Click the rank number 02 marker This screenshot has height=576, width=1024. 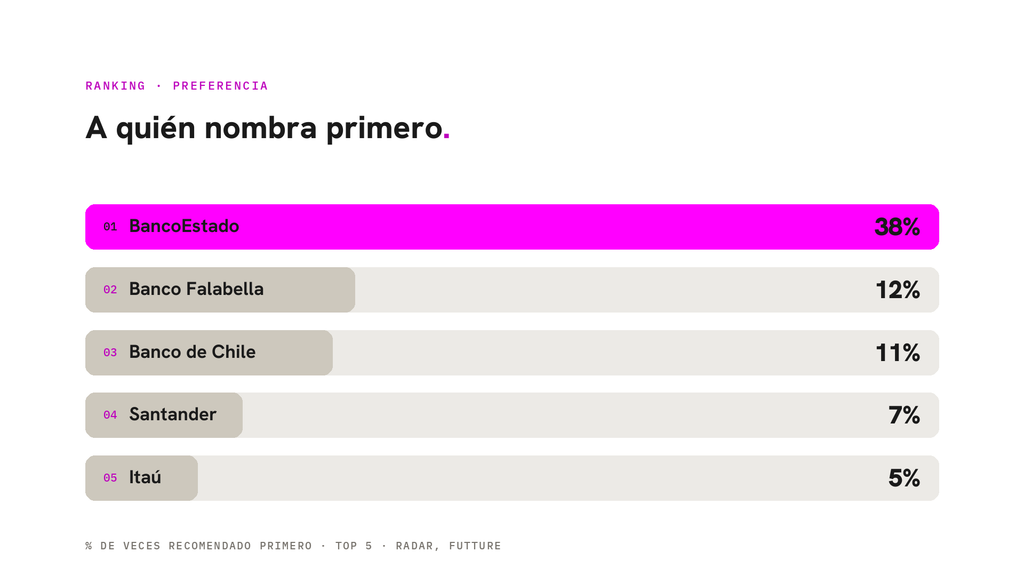coord(110,289)
